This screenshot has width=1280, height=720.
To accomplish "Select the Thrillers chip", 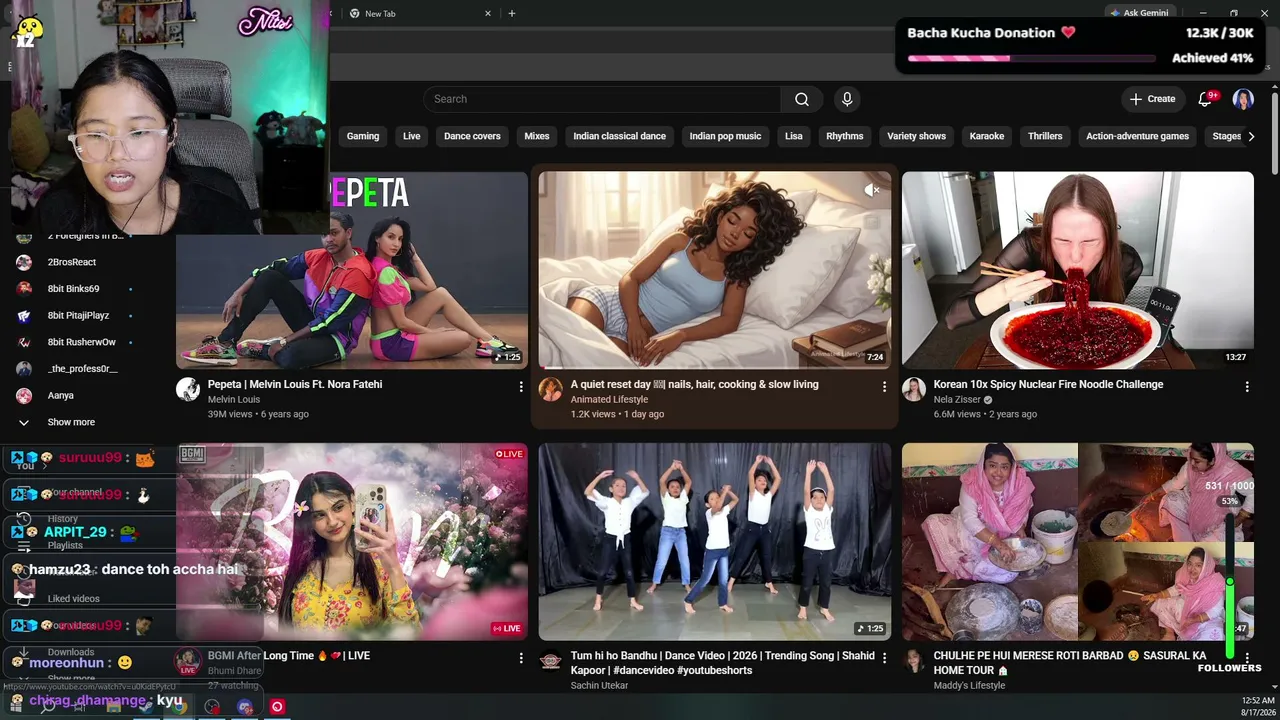I will pyautogui.click(x=1045, y=136).
